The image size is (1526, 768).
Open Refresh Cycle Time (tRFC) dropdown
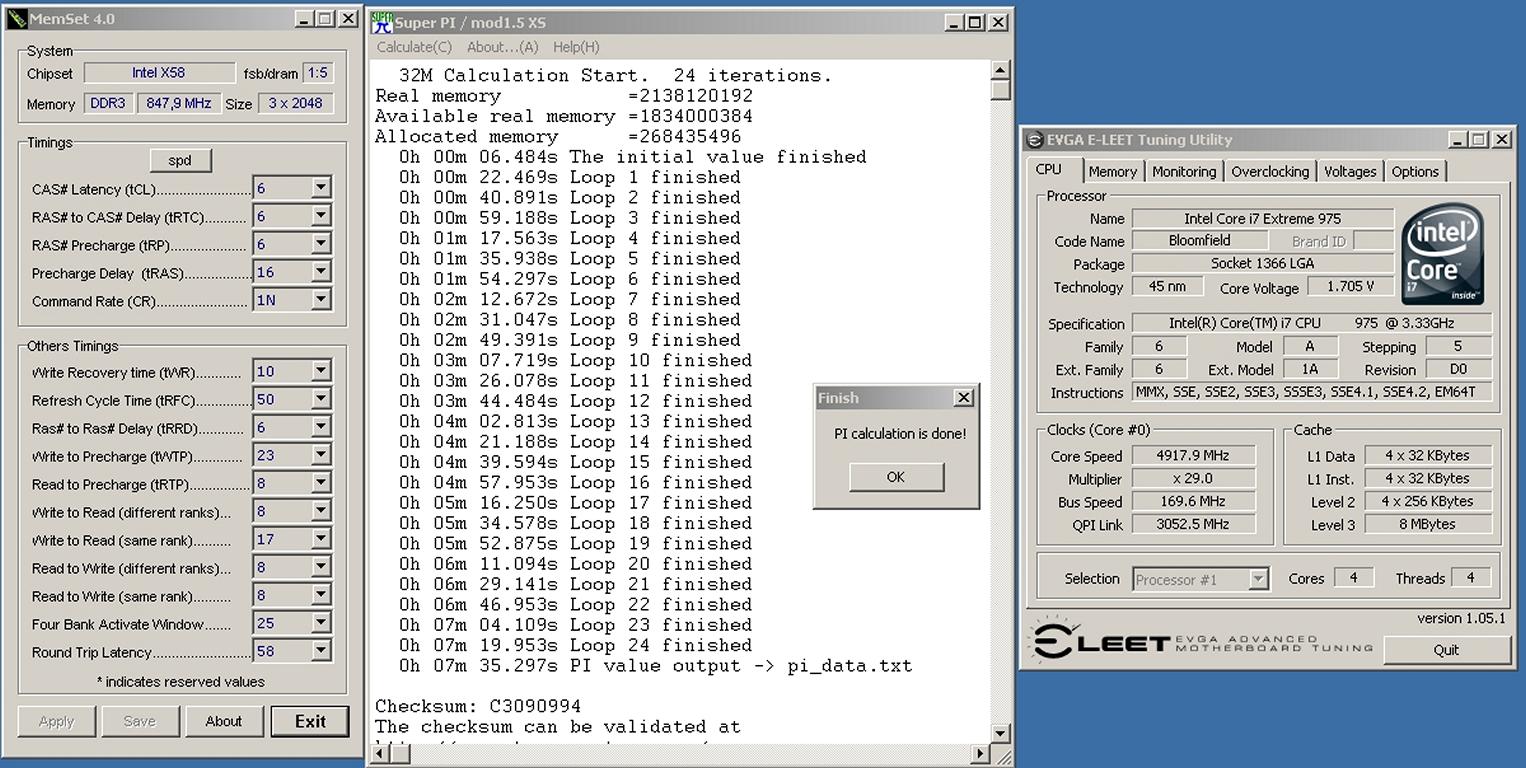[x=320, y=399]
